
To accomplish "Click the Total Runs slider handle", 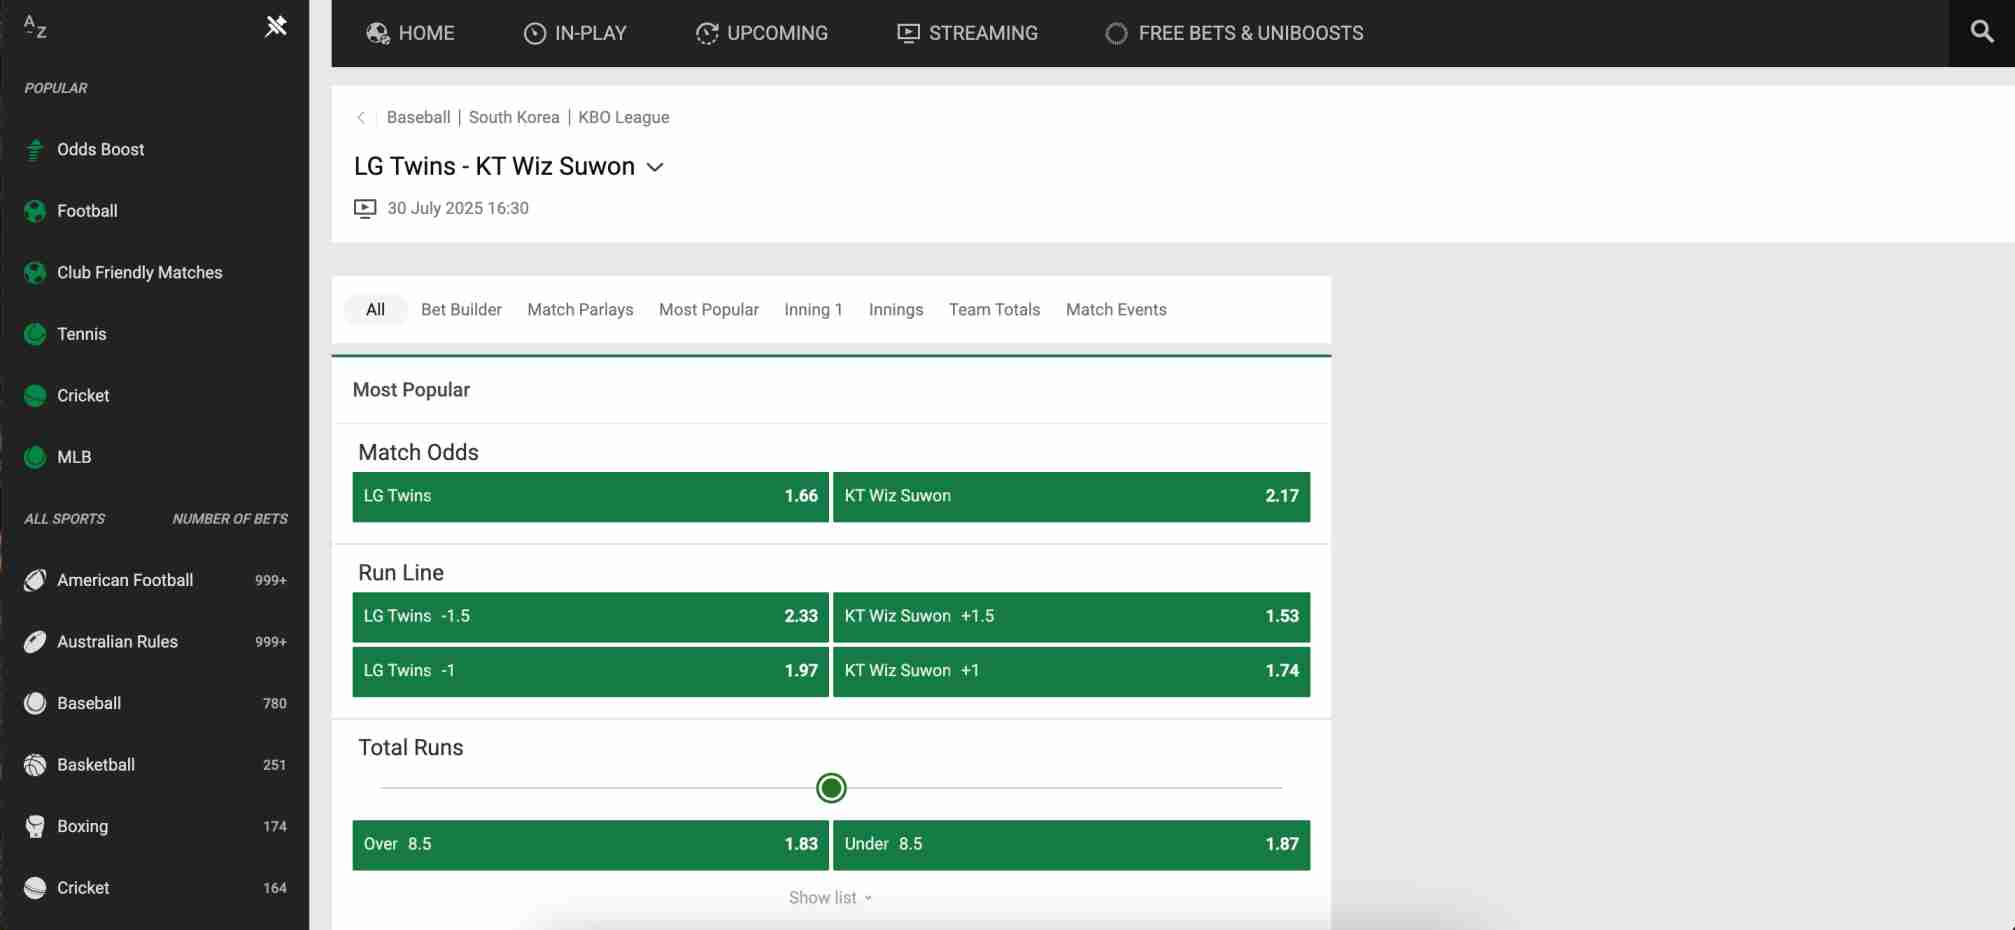I will click(x=831, y=788).
